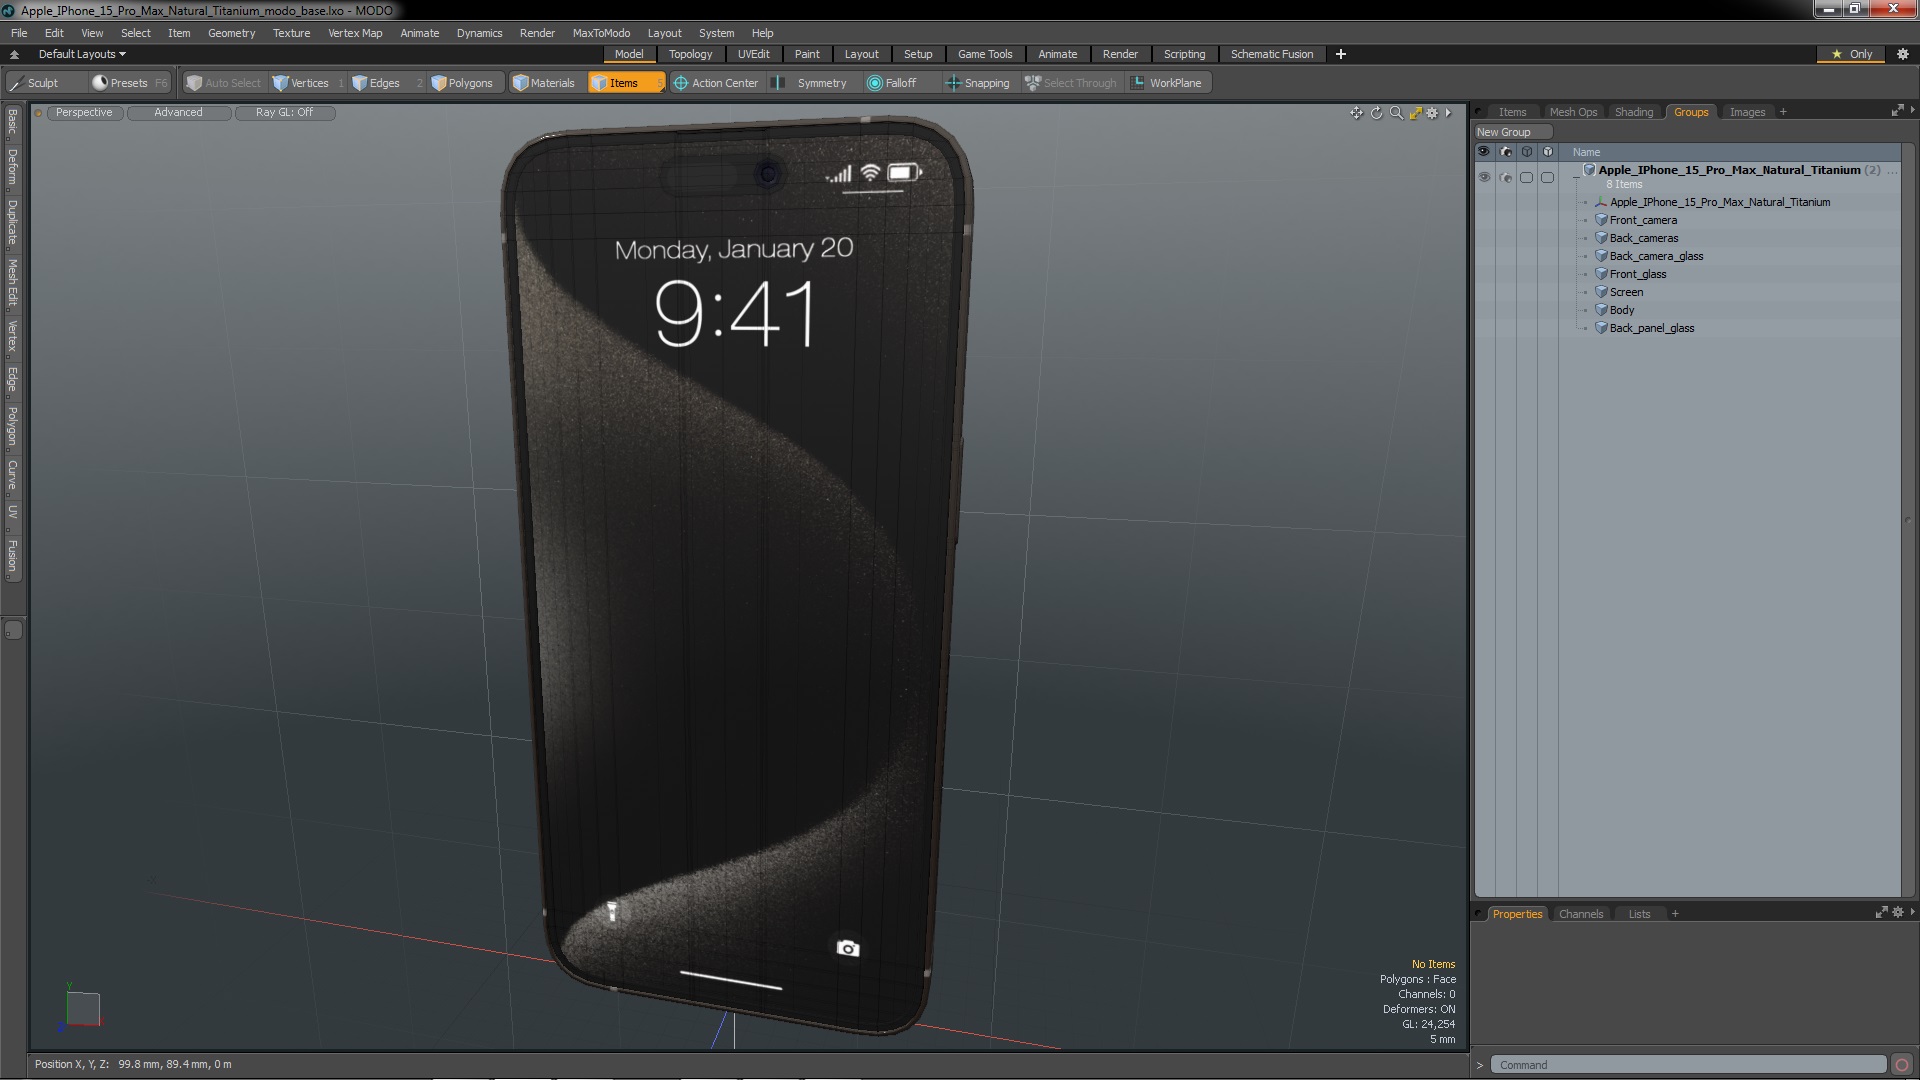Click the viewport rotate icon
The width and height of the screenshot is (1920, 1080).
[1376, 113]
